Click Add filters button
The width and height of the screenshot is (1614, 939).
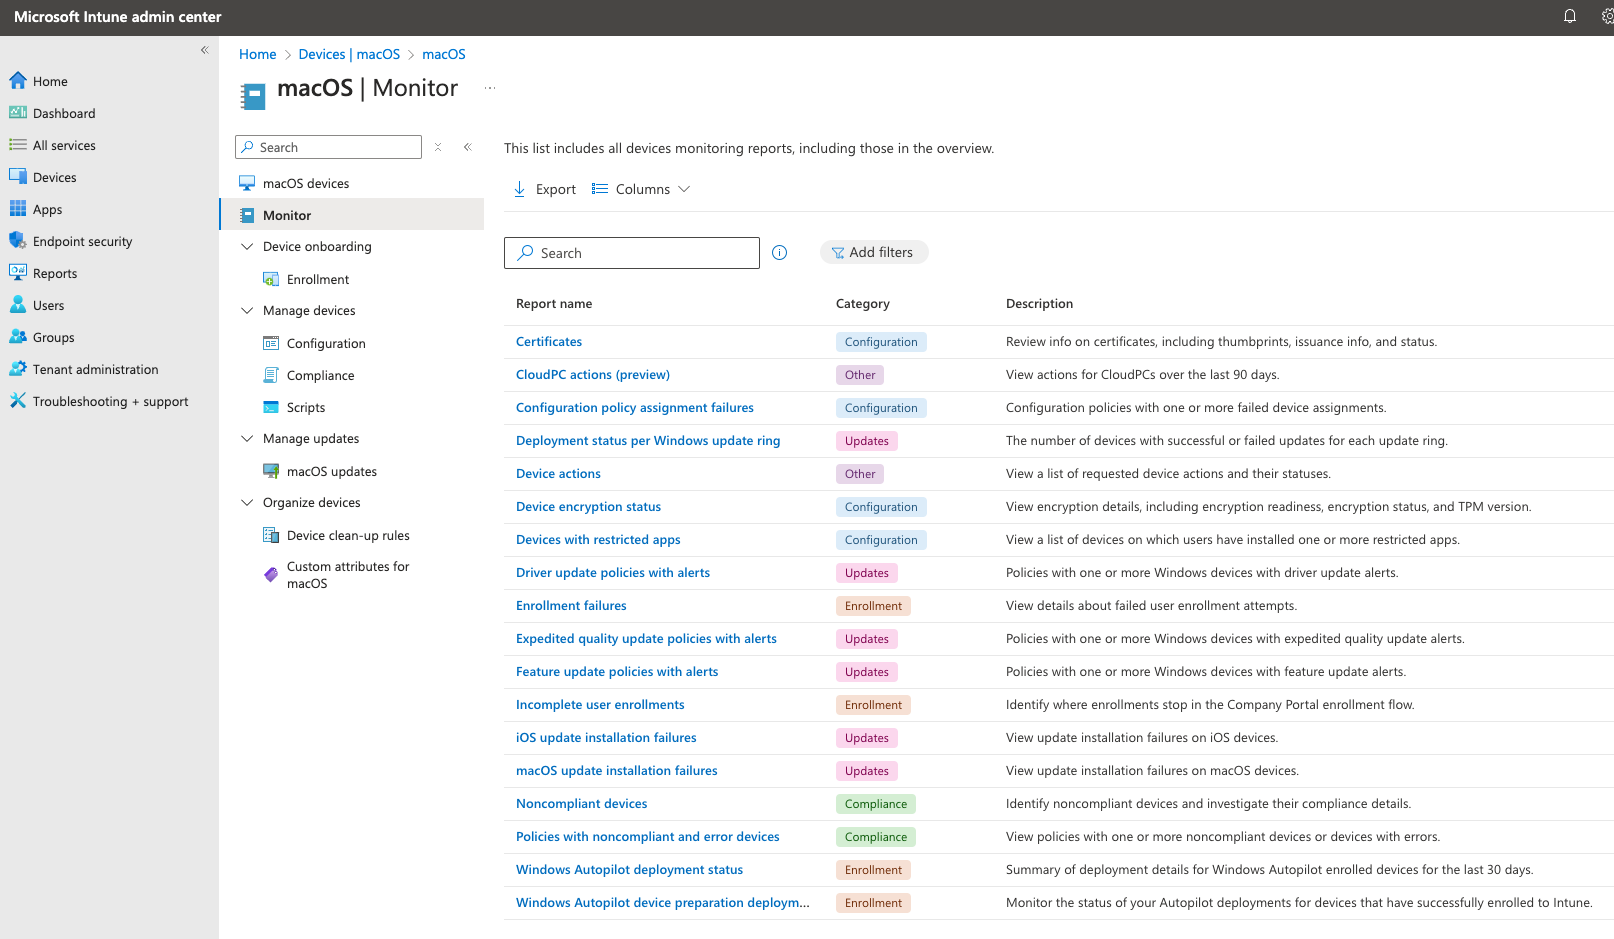[874, 252]
